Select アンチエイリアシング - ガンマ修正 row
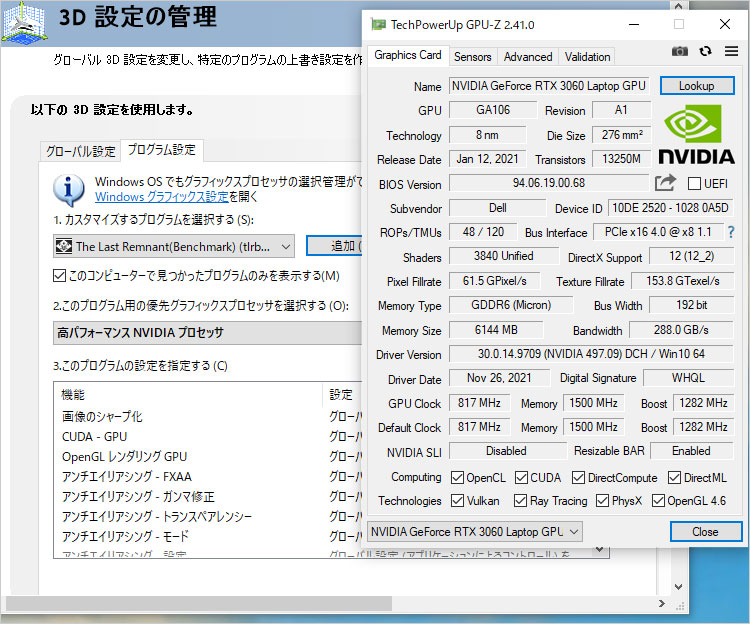This screenshot has height=624, width=750. [x=208, y=497]
